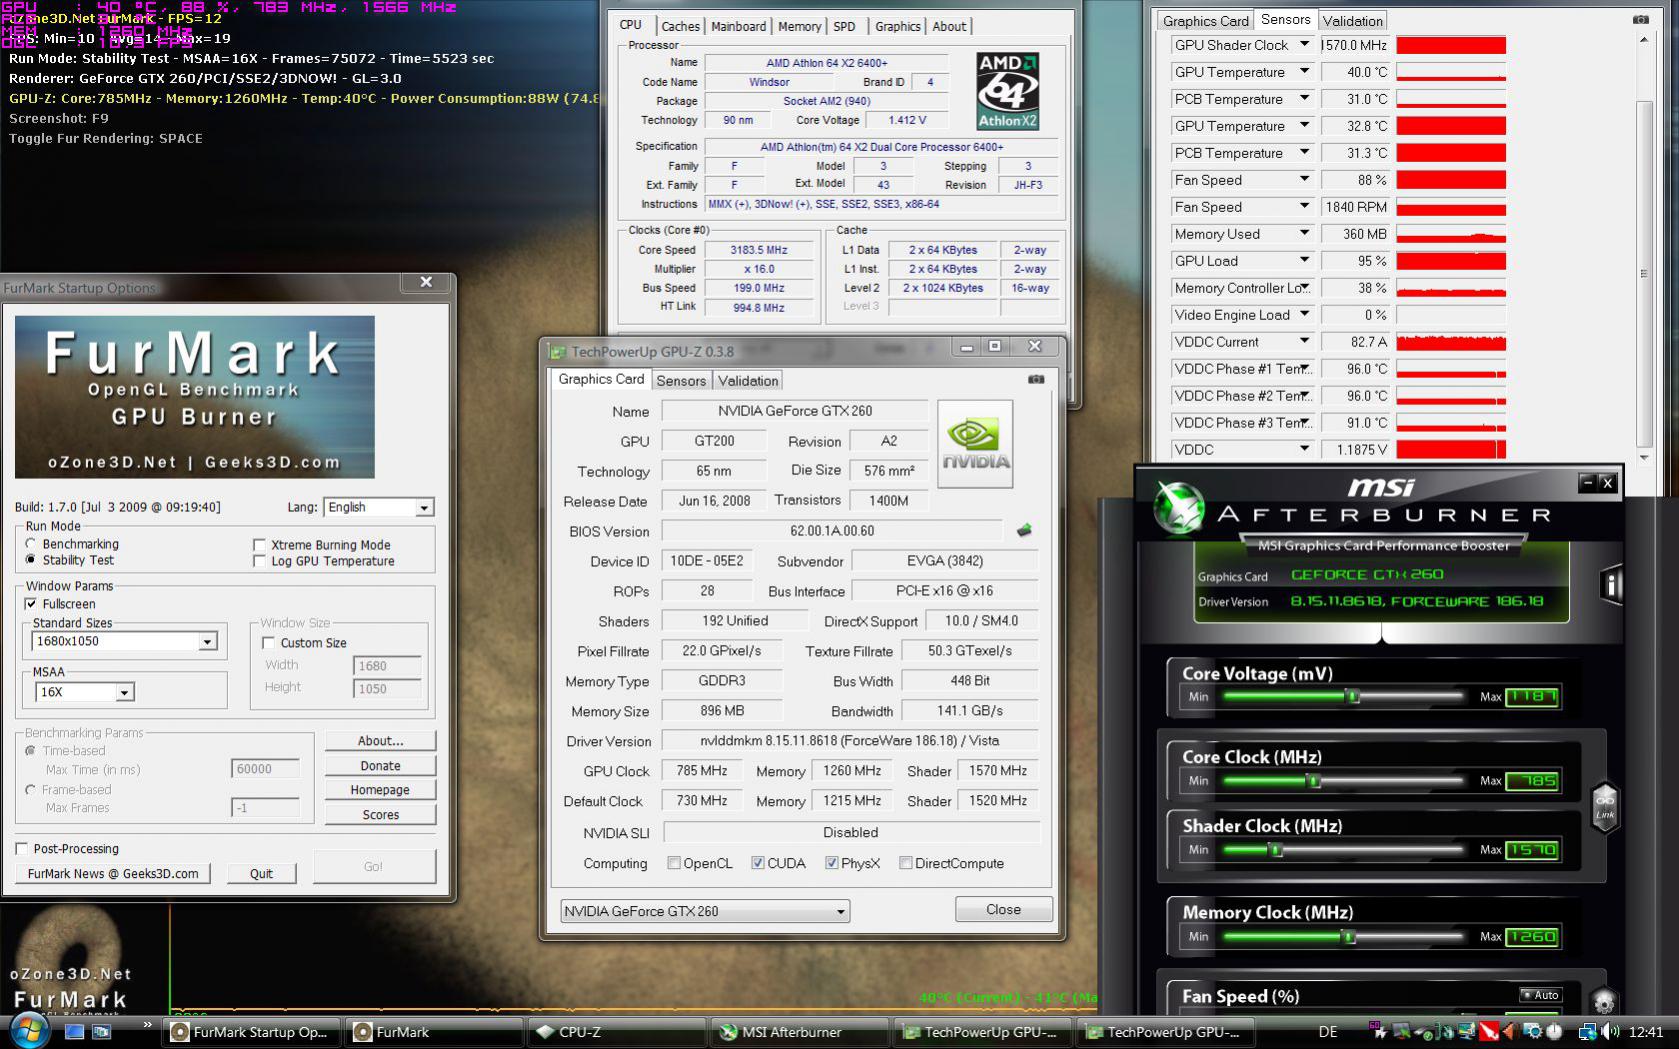This screenshot has height=1049, width=1679.
Task: Click the NVIDIA logo in GPU-Z
Action: point(975,444)
